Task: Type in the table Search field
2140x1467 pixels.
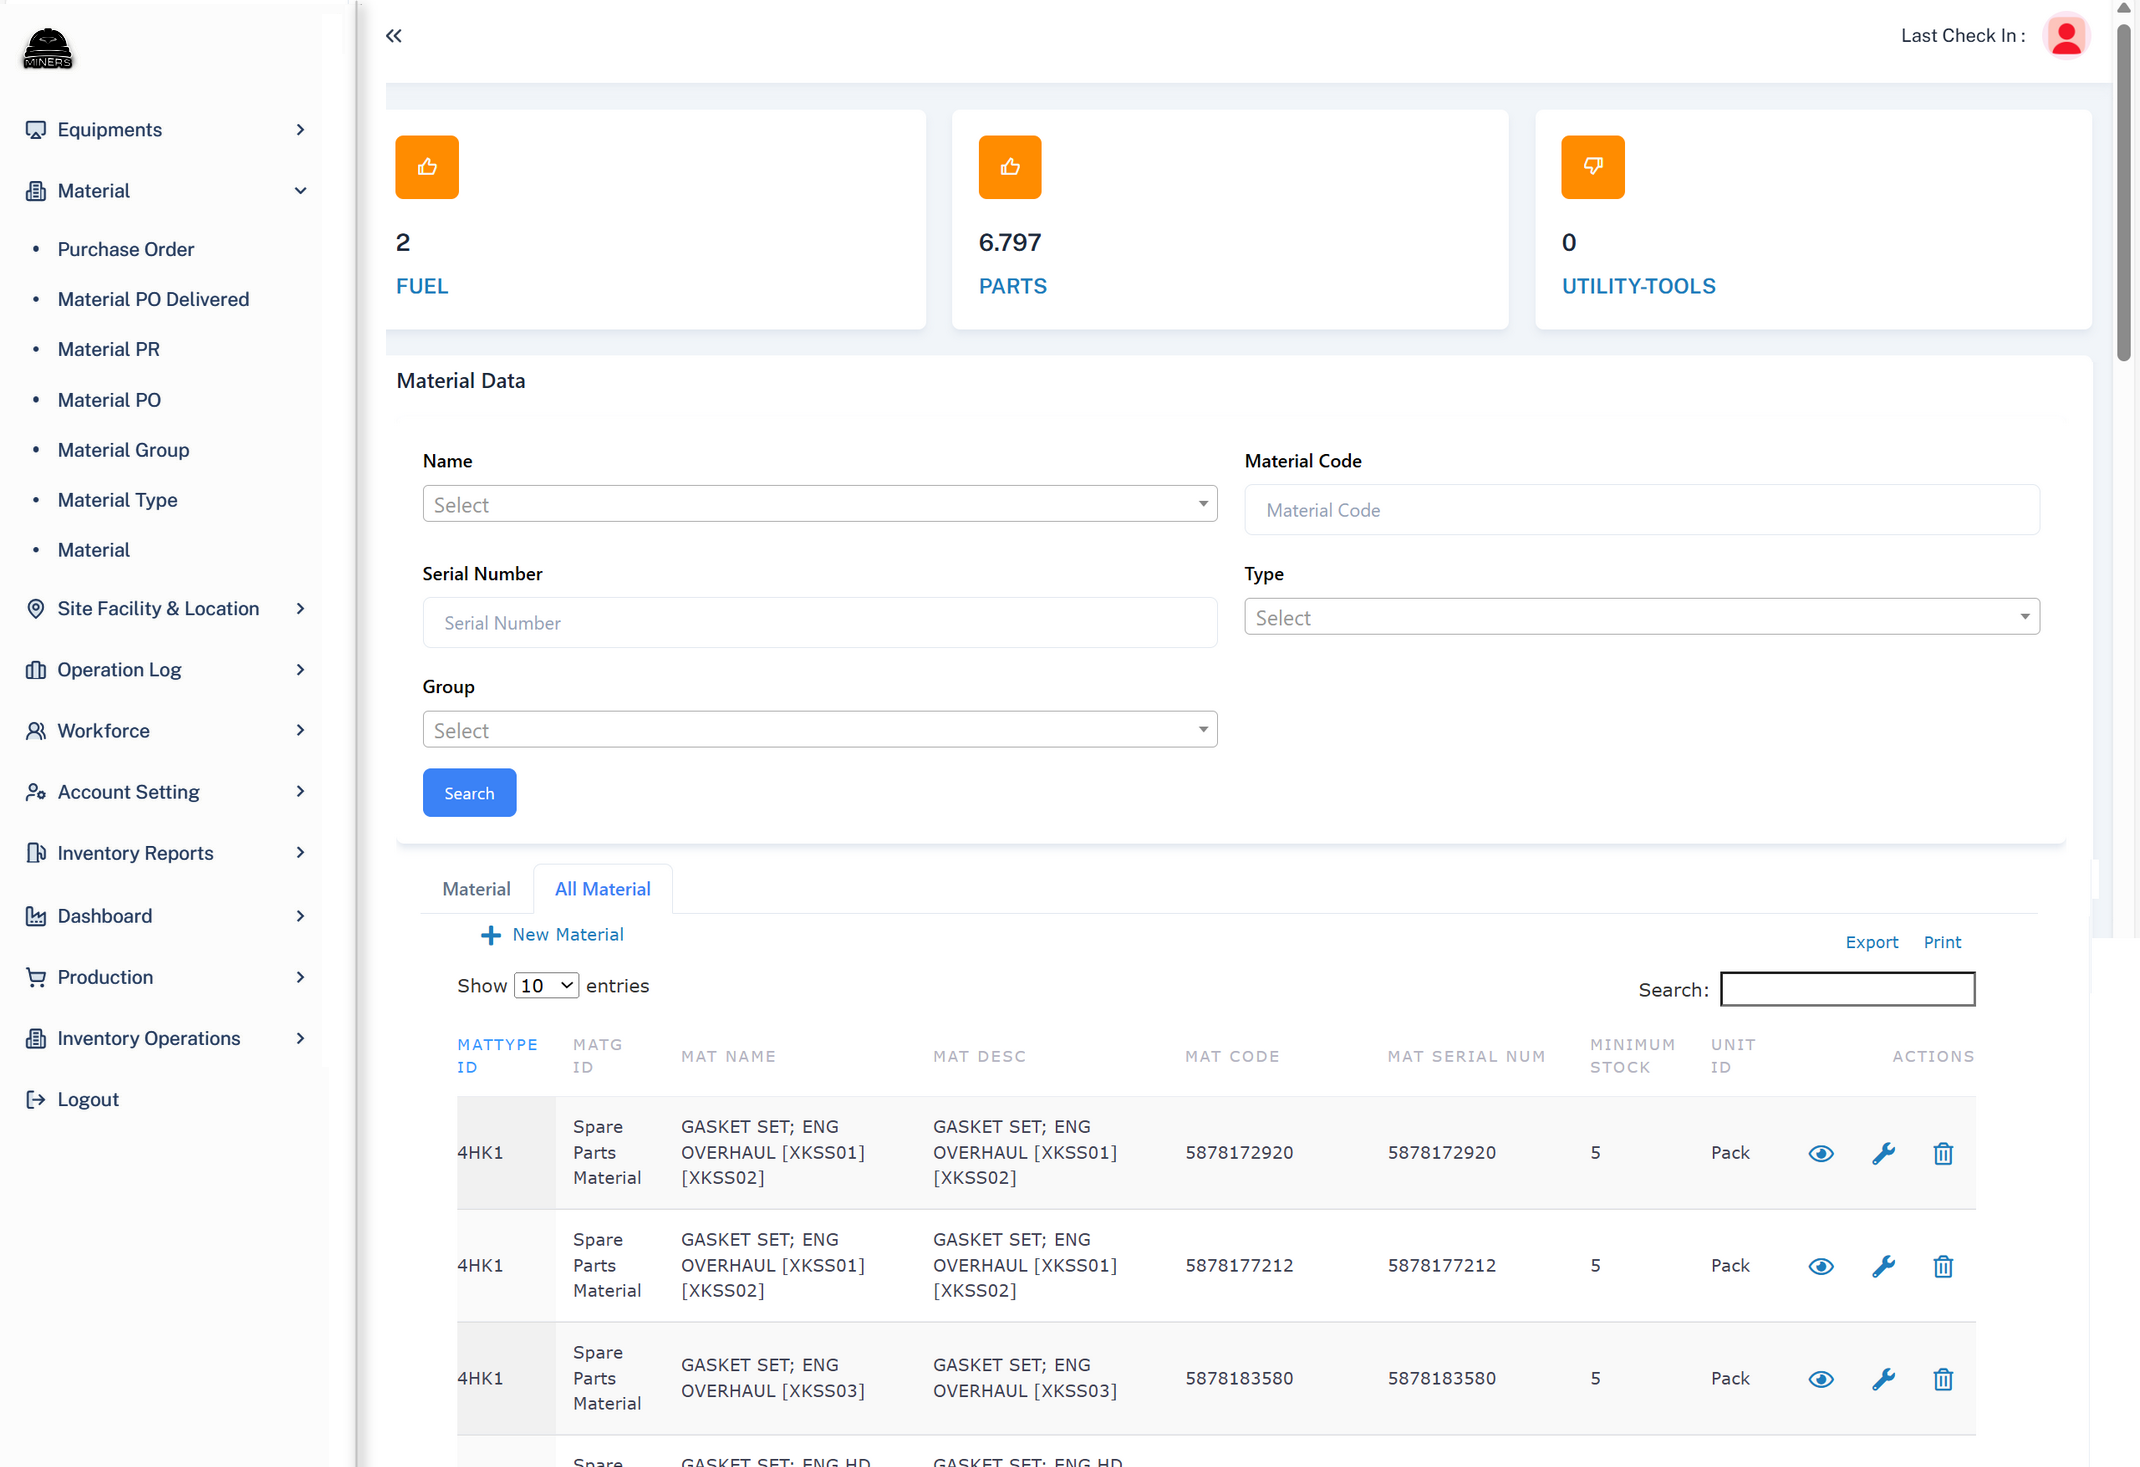Action: pos(1846,989)
